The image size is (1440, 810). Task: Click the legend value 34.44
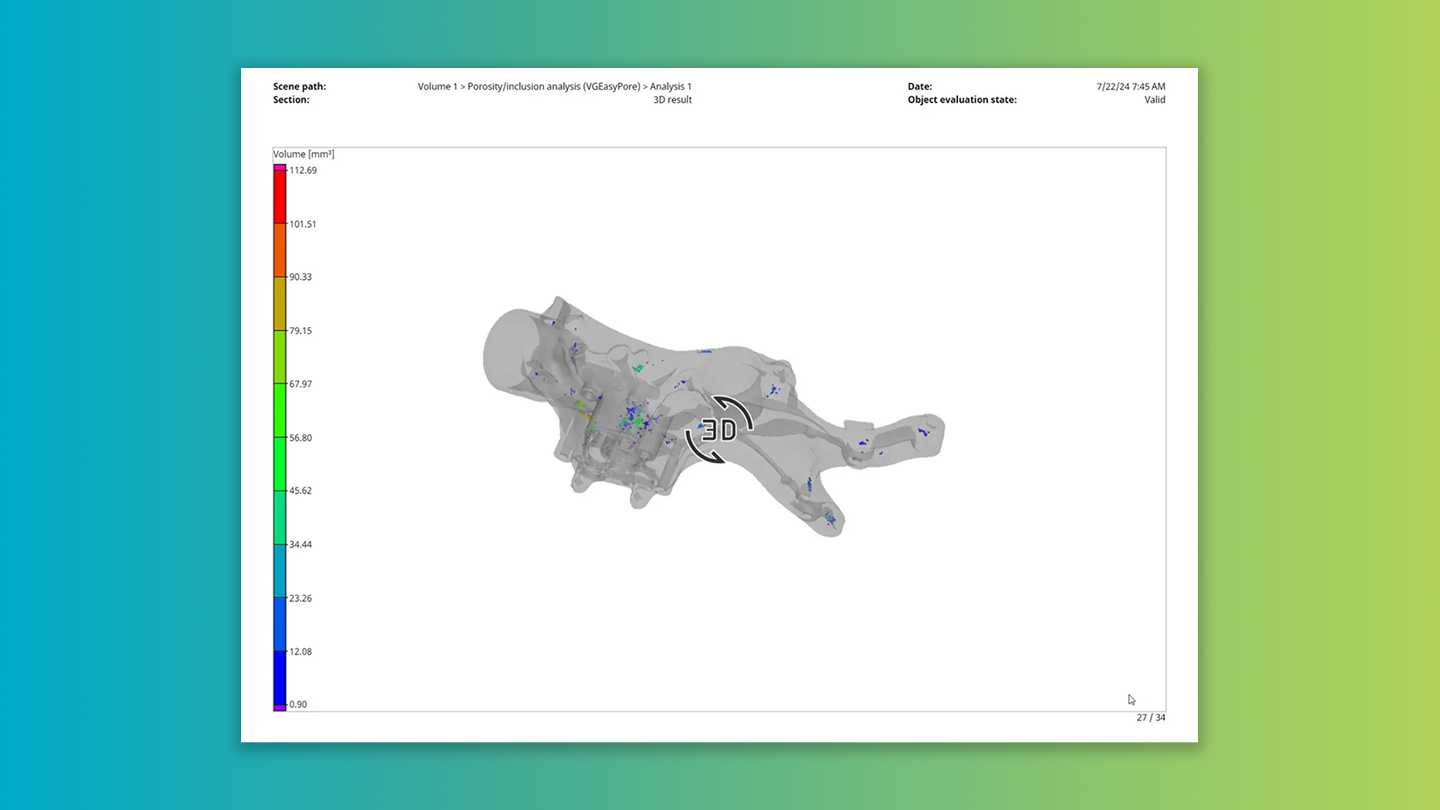301,545
